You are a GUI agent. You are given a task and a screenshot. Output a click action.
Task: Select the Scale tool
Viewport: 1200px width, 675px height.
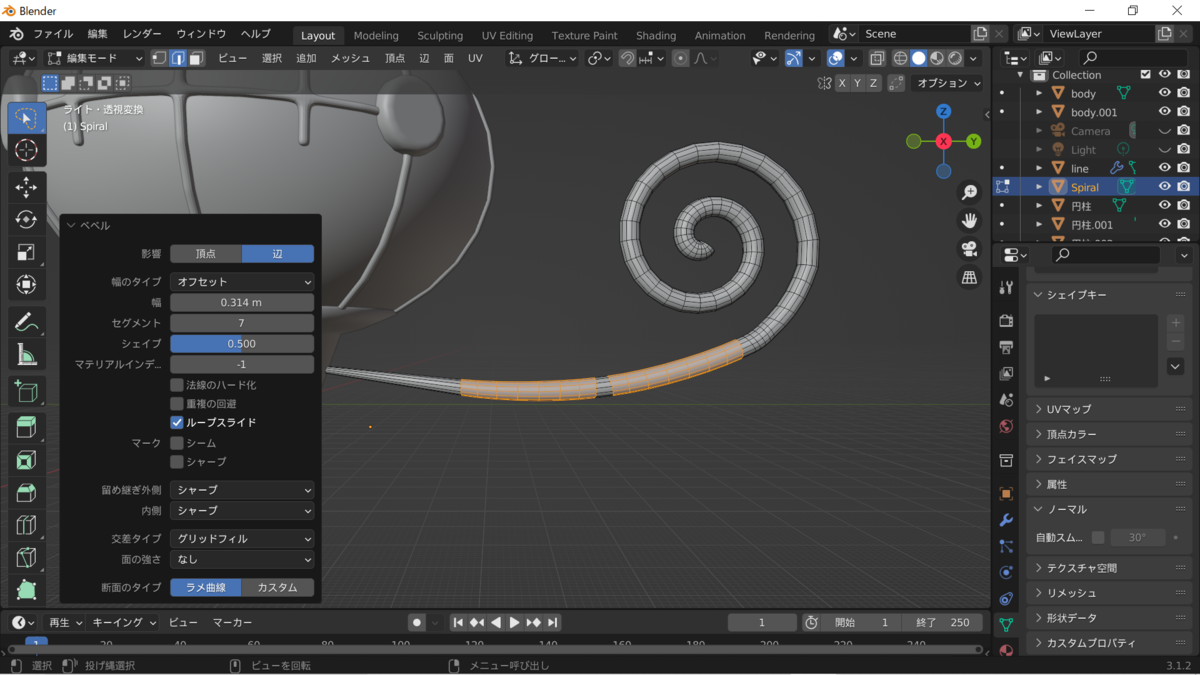coord(27,252)
